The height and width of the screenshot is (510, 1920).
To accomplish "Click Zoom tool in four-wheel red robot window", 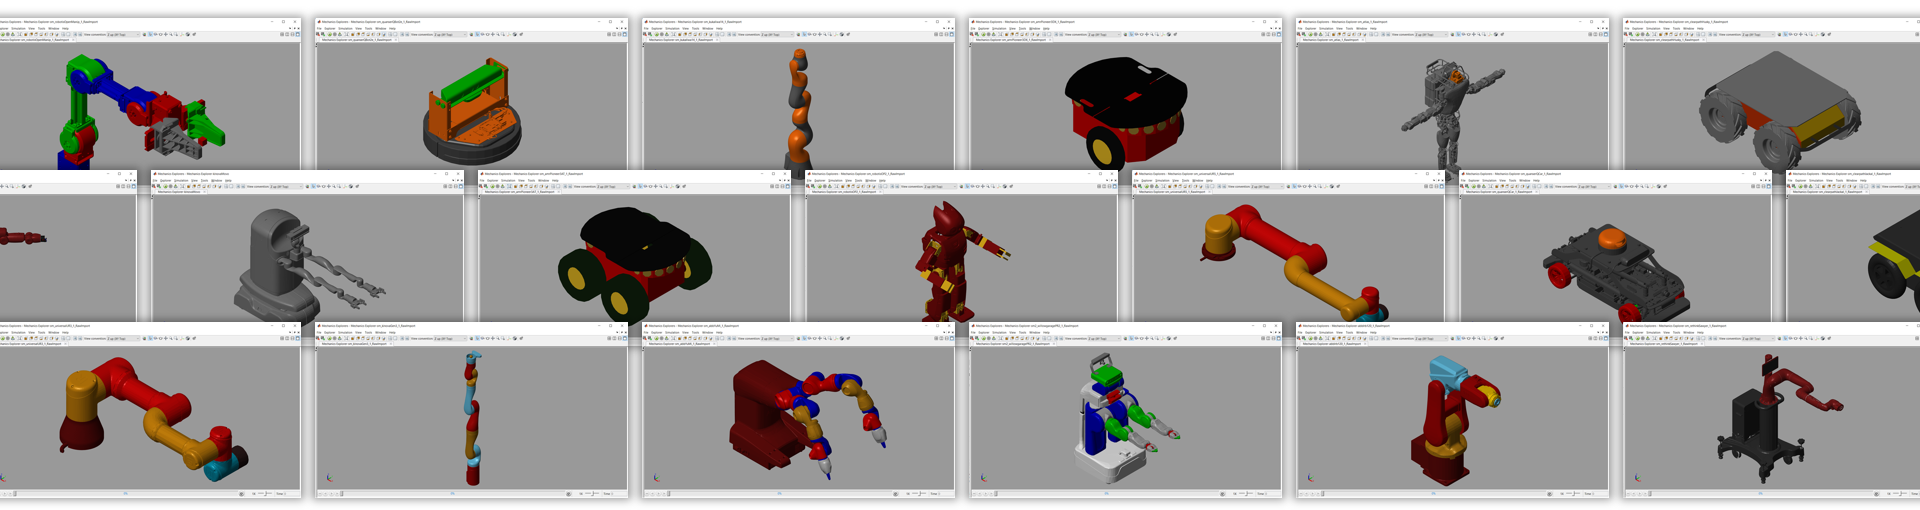I will (x=661, y=187).
